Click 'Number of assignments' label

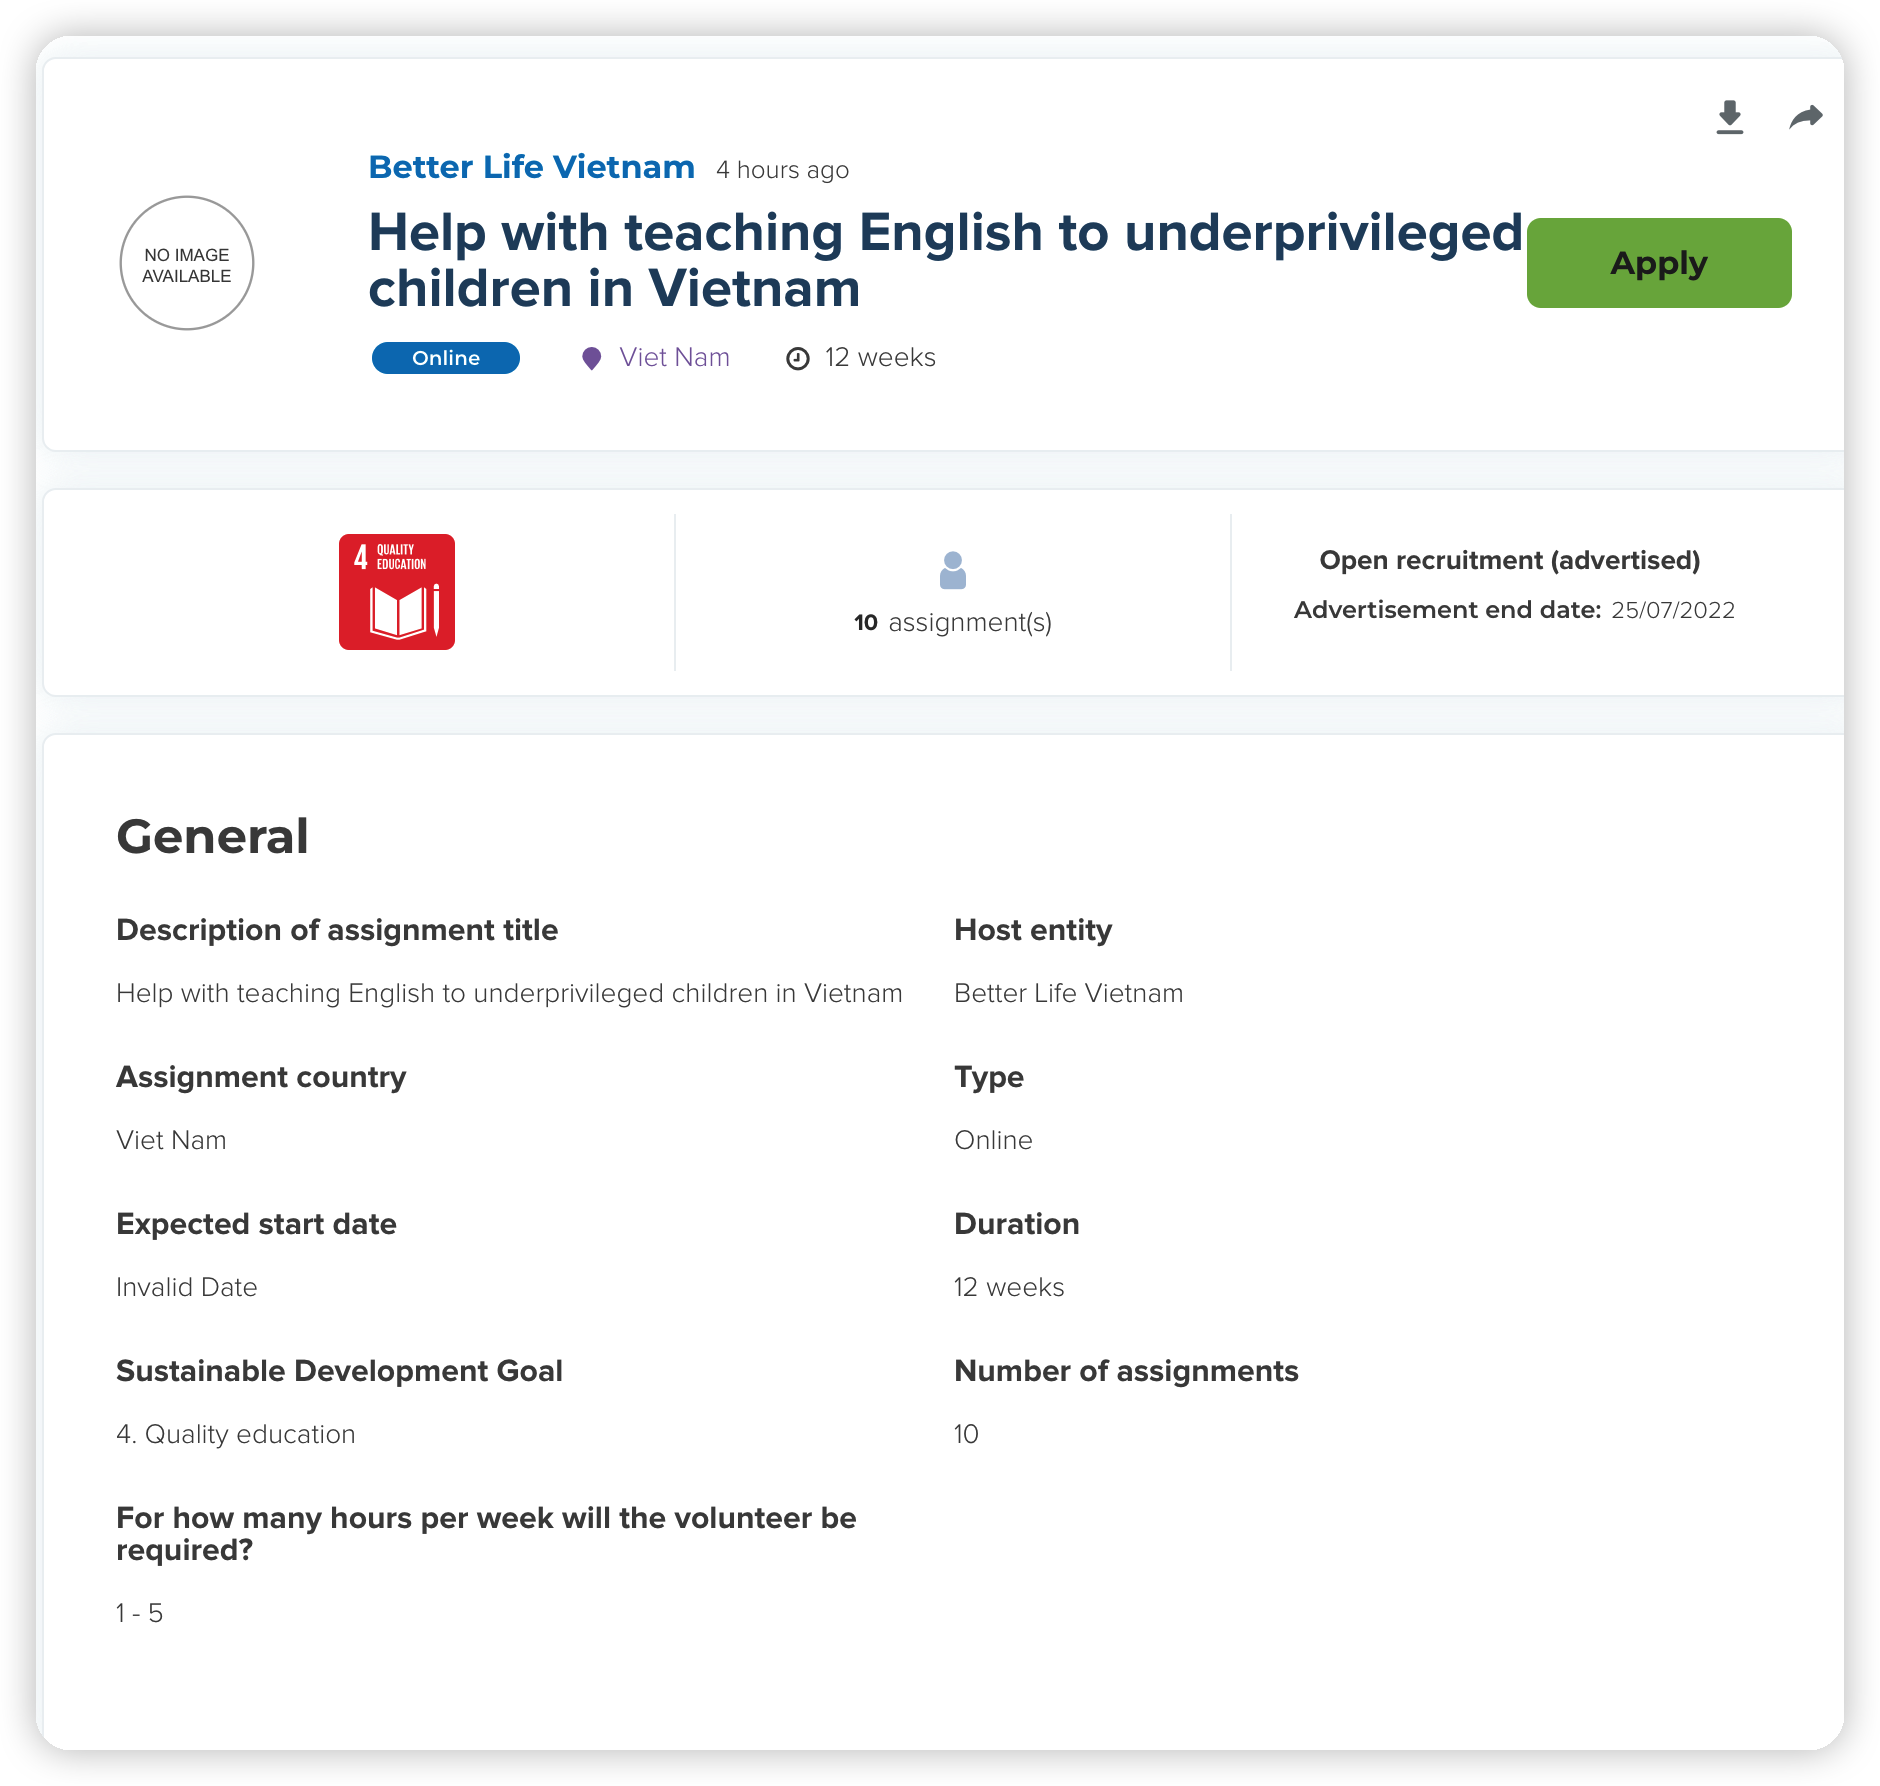pyautogui.click(x=1126, y=1371)
